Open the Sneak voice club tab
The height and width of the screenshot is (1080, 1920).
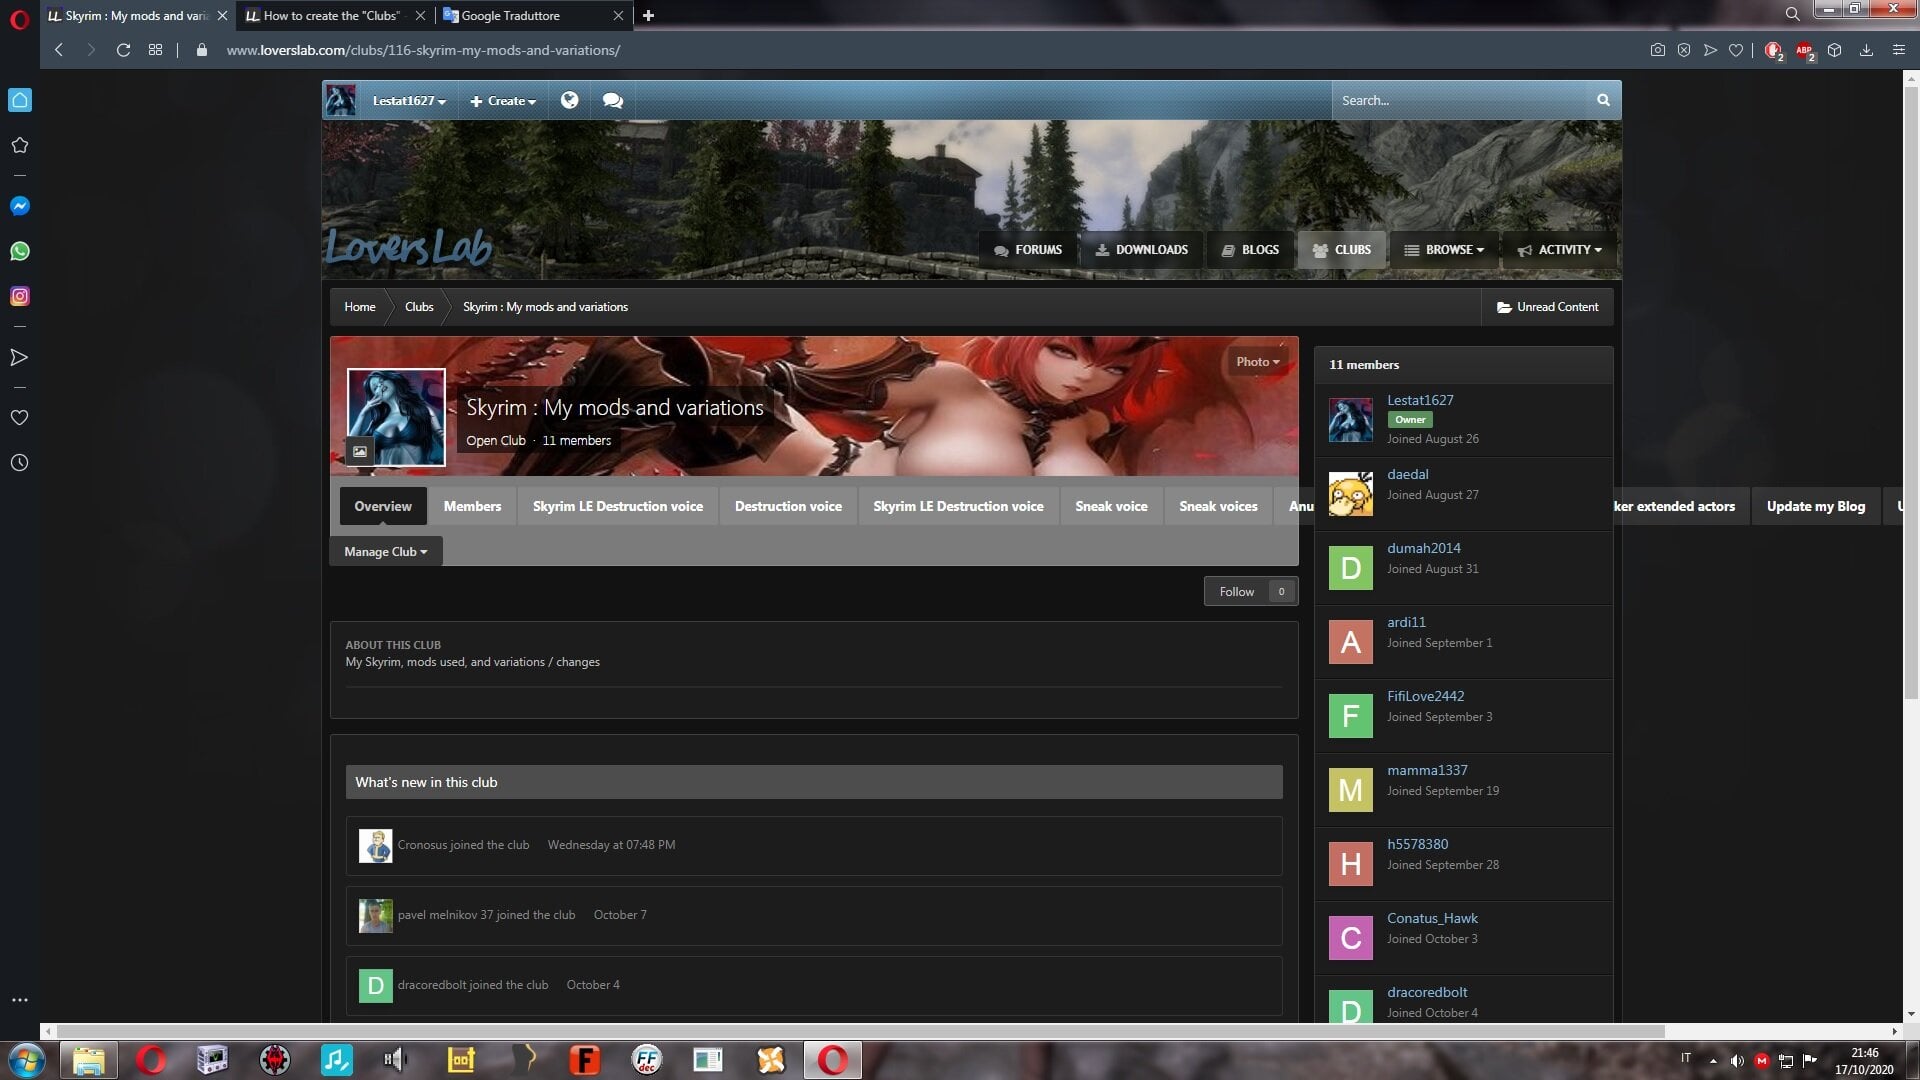[1111, 506]
